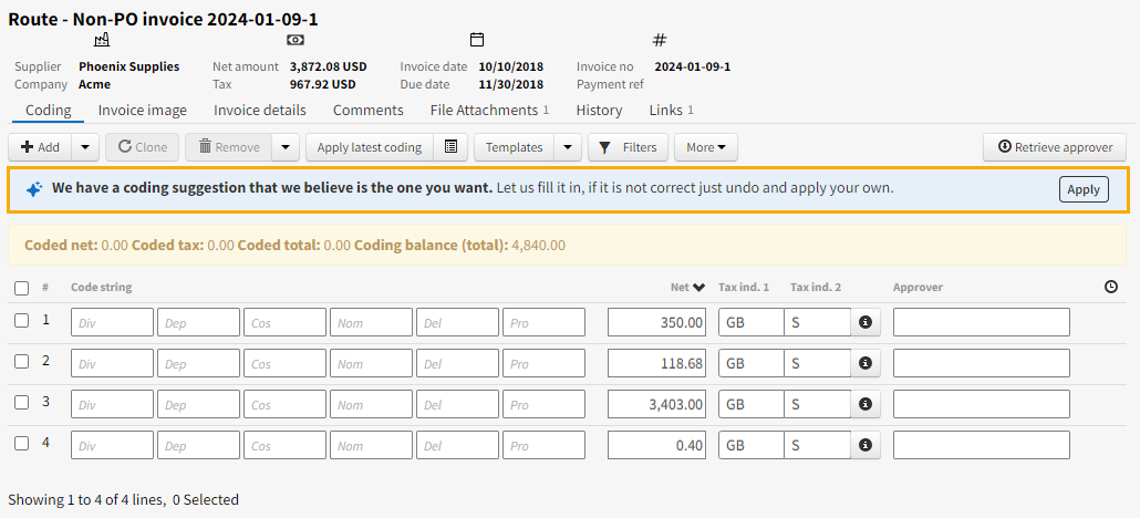Click the Code string column header
This screenshot has width=1140, height=518.
(101, 287)
